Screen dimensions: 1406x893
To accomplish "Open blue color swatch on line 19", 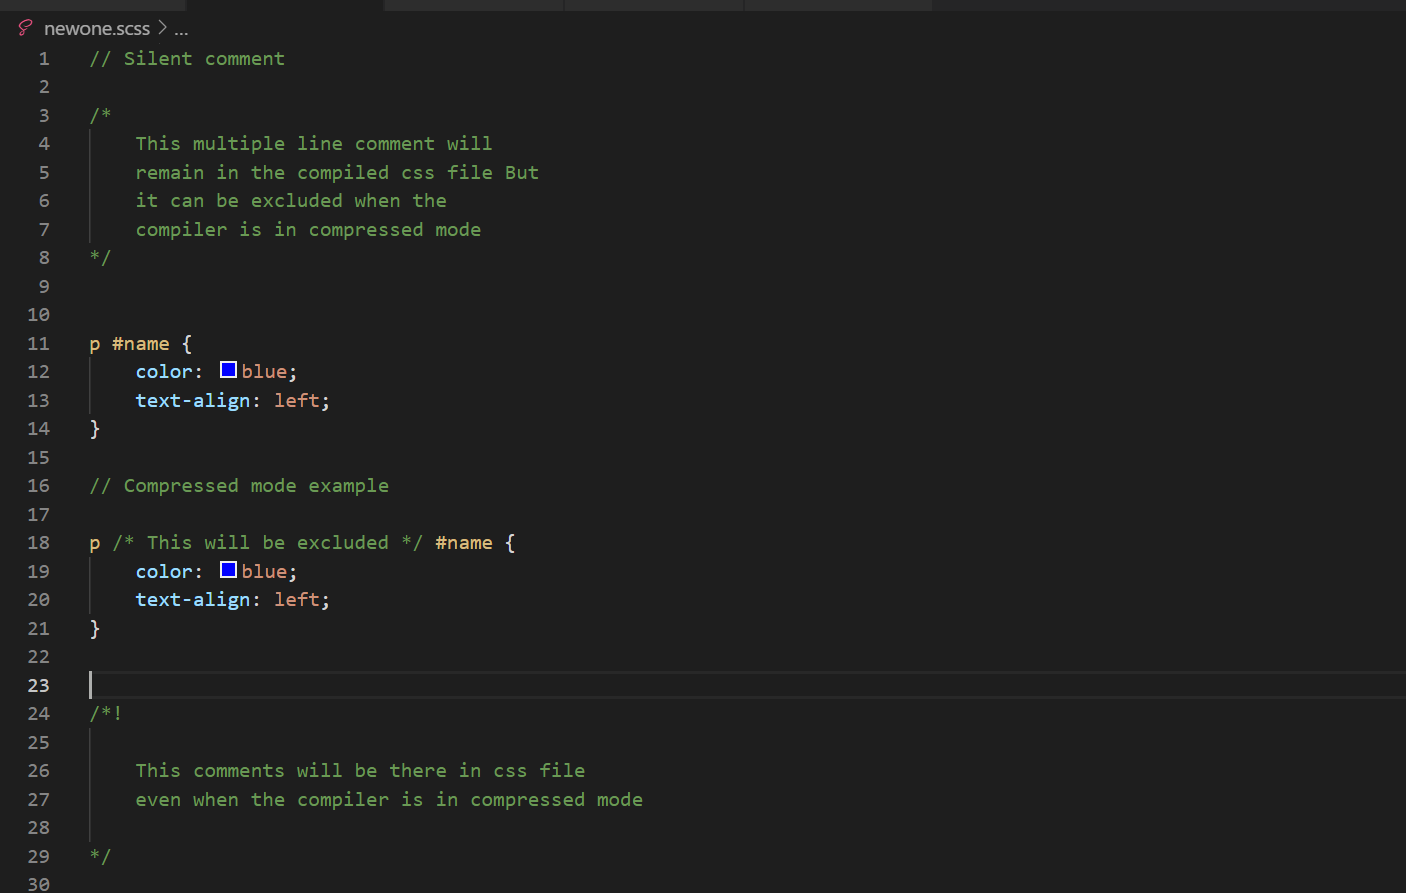I will pyautogui.click(x=228, y=570).
